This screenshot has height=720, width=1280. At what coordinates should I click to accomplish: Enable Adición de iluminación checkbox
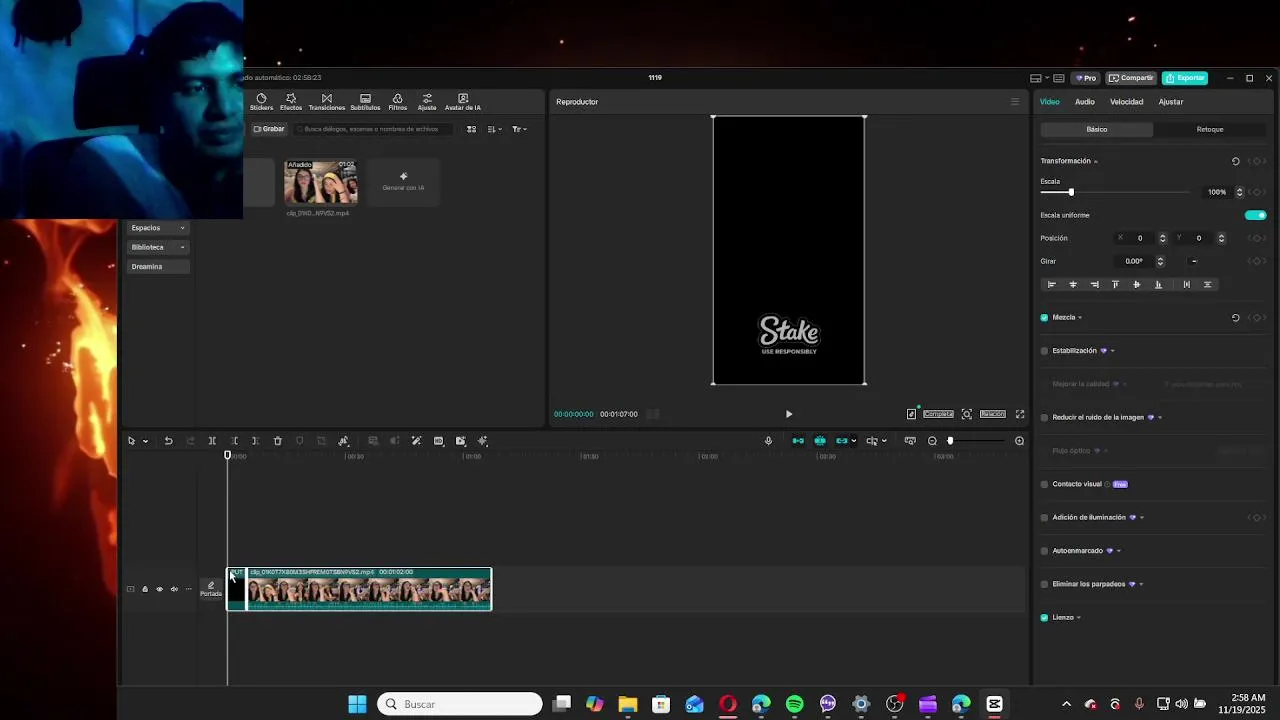click(1044, 518)
